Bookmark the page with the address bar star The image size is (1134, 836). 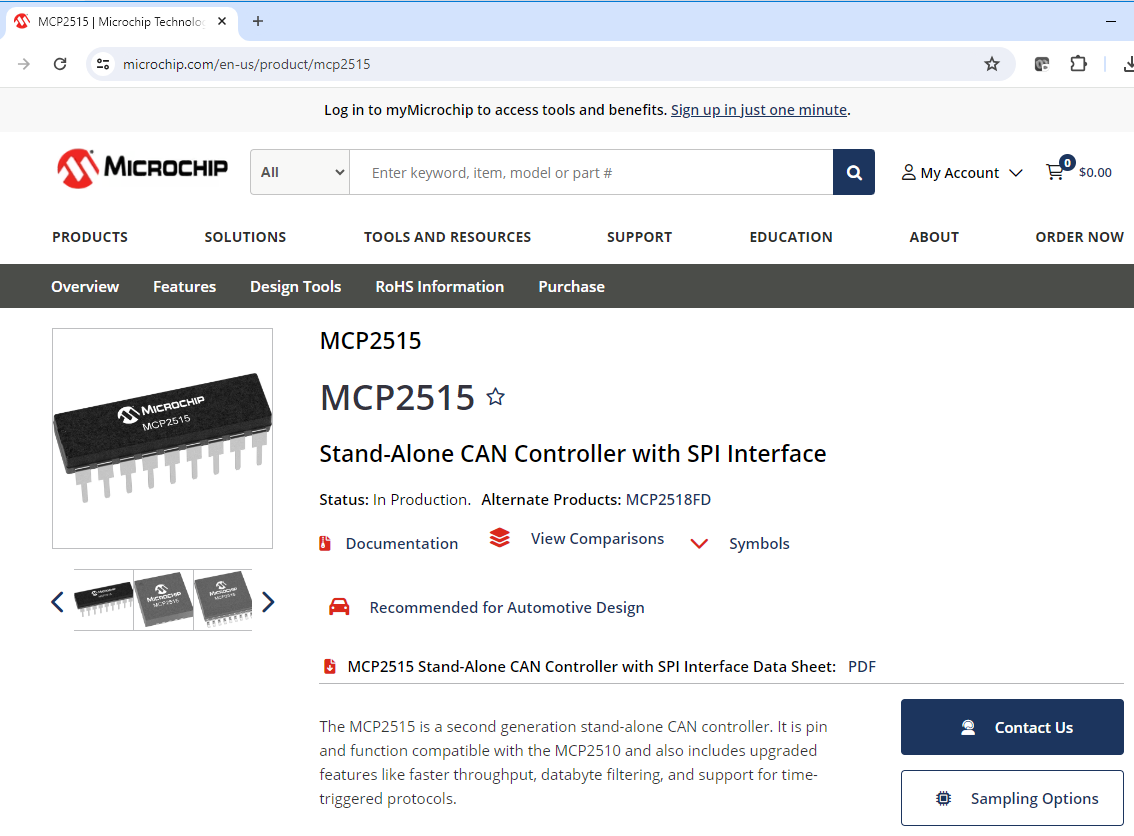click(991, 63)
